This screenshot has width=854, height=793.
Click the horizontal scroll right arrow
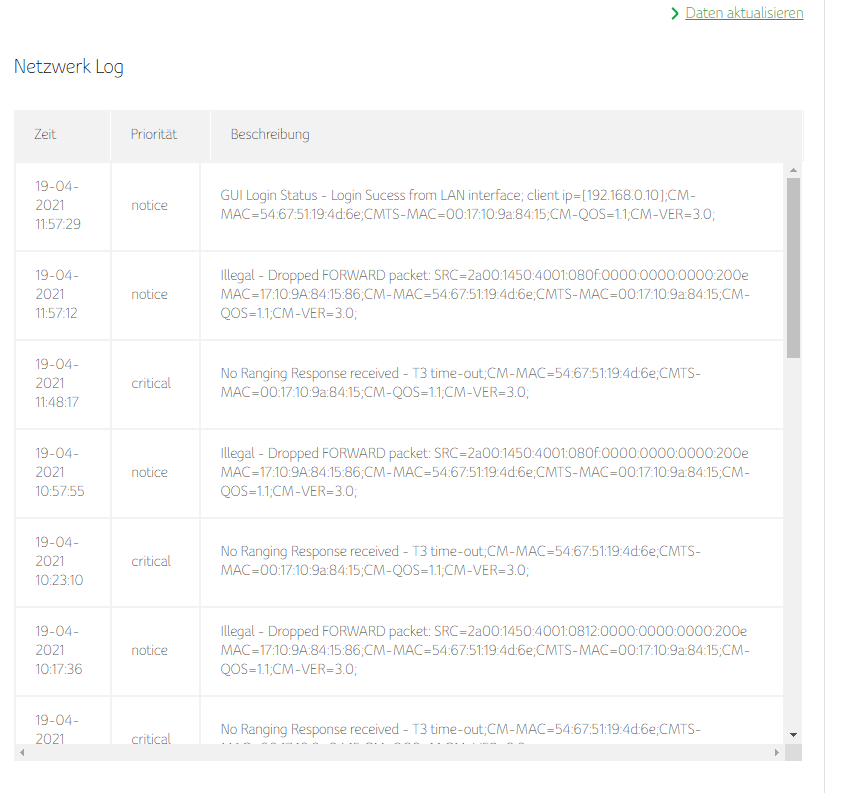(776, 751)
